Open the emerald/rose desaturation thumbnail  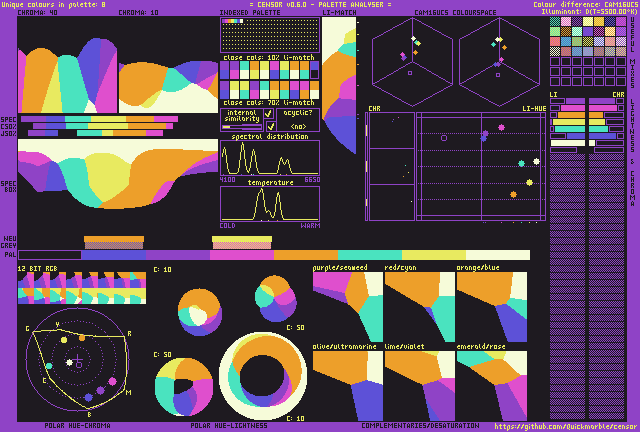(492, 386)
